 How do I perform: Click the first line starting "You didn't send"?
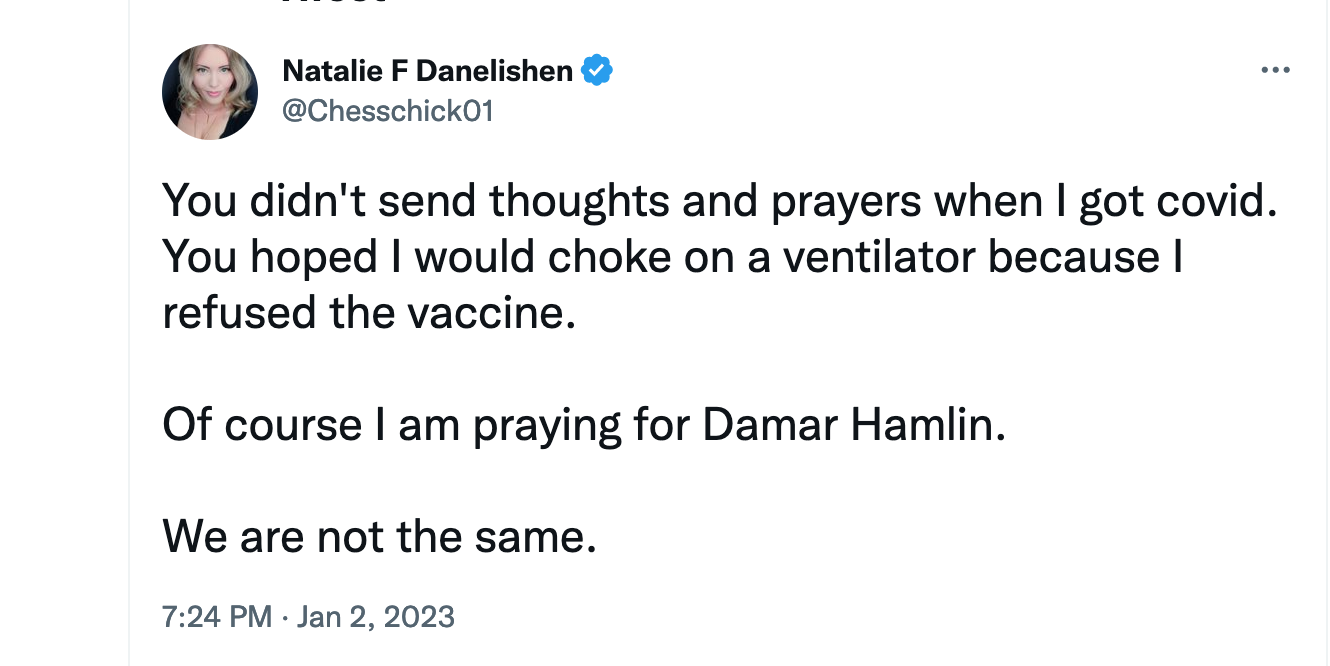pyautogui.click(x=720, y=202)
